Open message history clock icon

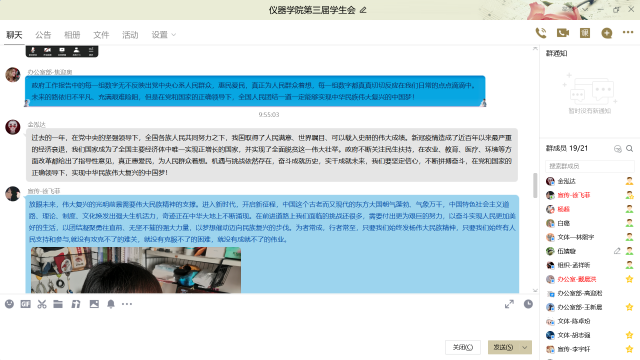(x=528, y=304)
